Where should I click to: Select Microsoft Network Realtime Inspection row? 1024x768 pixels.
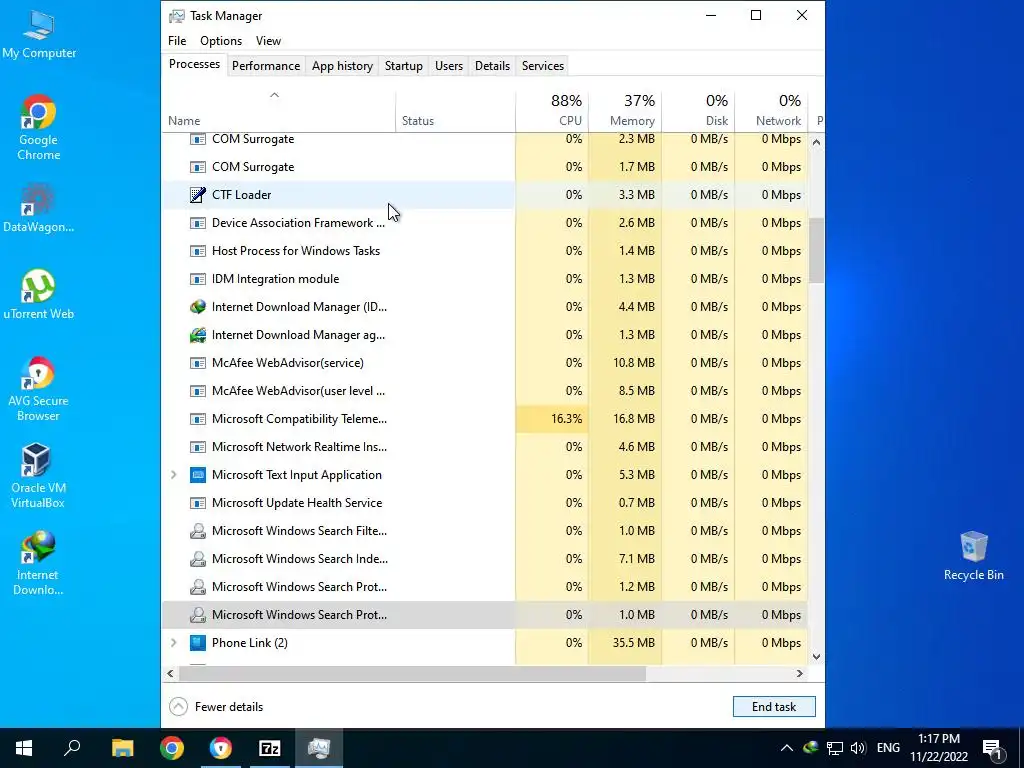click(485, 447)
